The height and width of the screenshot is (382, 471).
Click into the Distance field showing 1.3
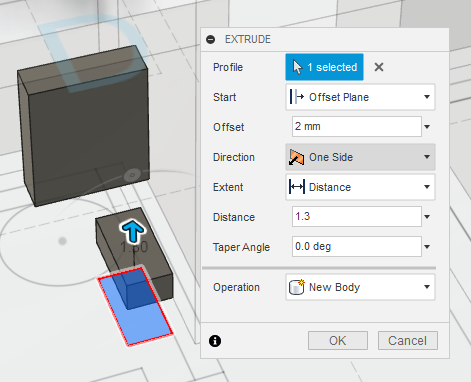click(x=357, y=216)
